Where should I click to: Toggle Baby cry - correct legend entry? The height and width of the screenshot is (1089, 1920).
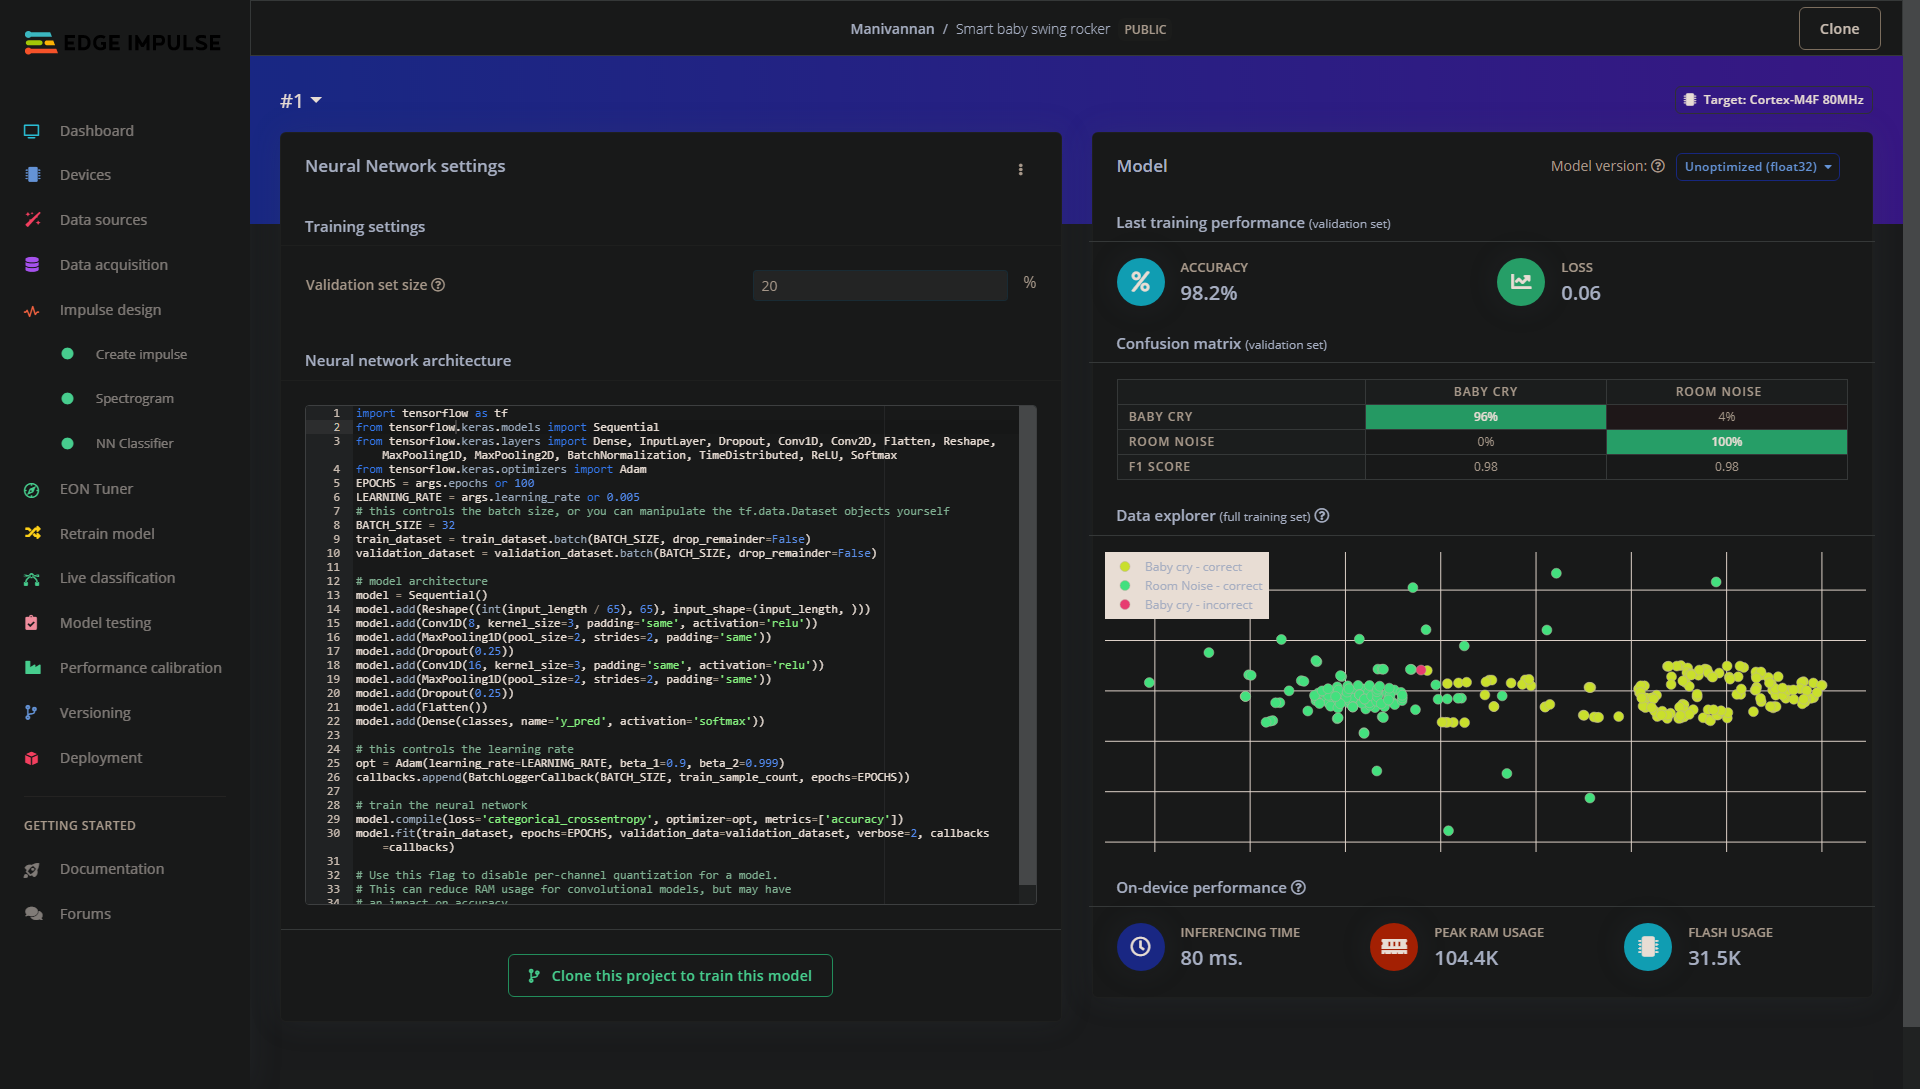(1192, 567)
